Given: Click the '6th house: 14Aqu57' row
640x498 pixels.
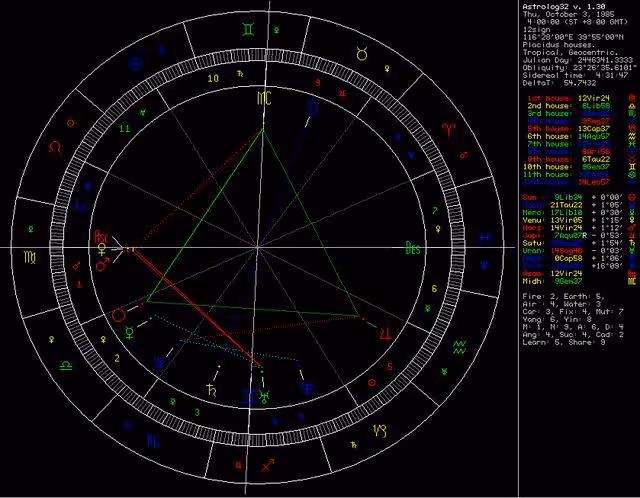Looking at the screenshot, I should pos(569,136).
